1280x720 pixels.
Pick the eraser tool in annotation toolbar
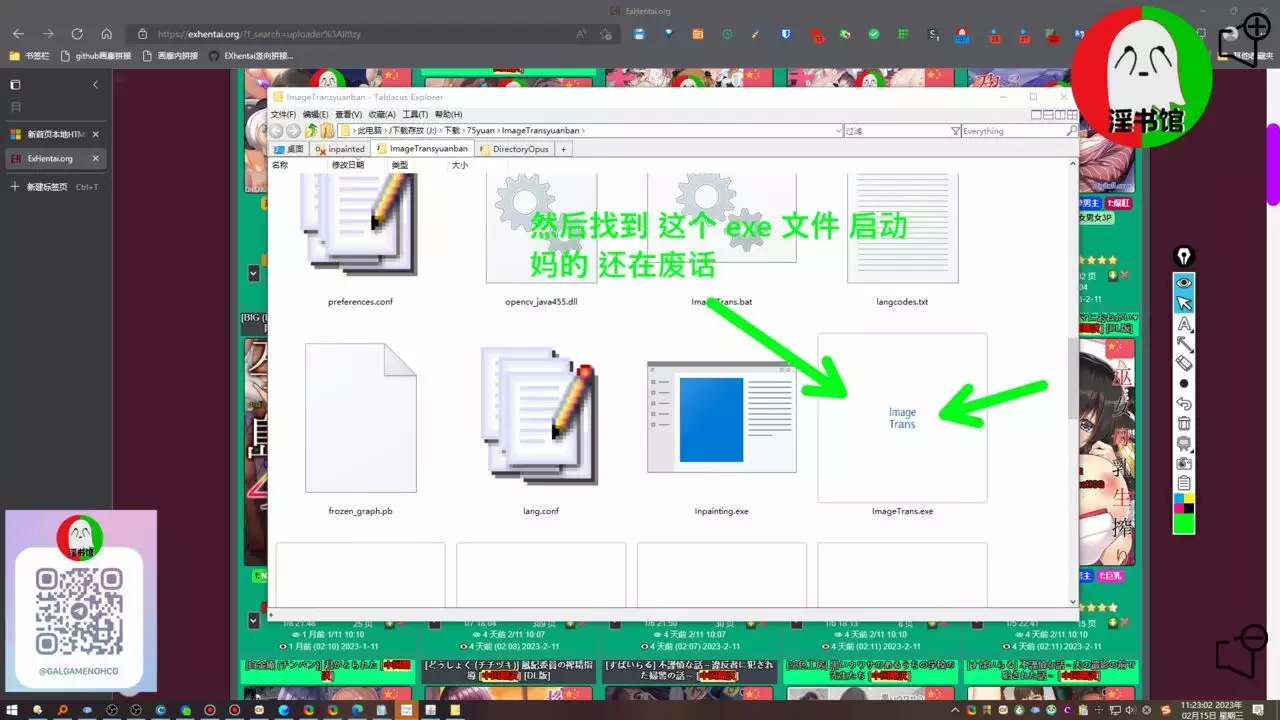click(x=1184, y=364)
